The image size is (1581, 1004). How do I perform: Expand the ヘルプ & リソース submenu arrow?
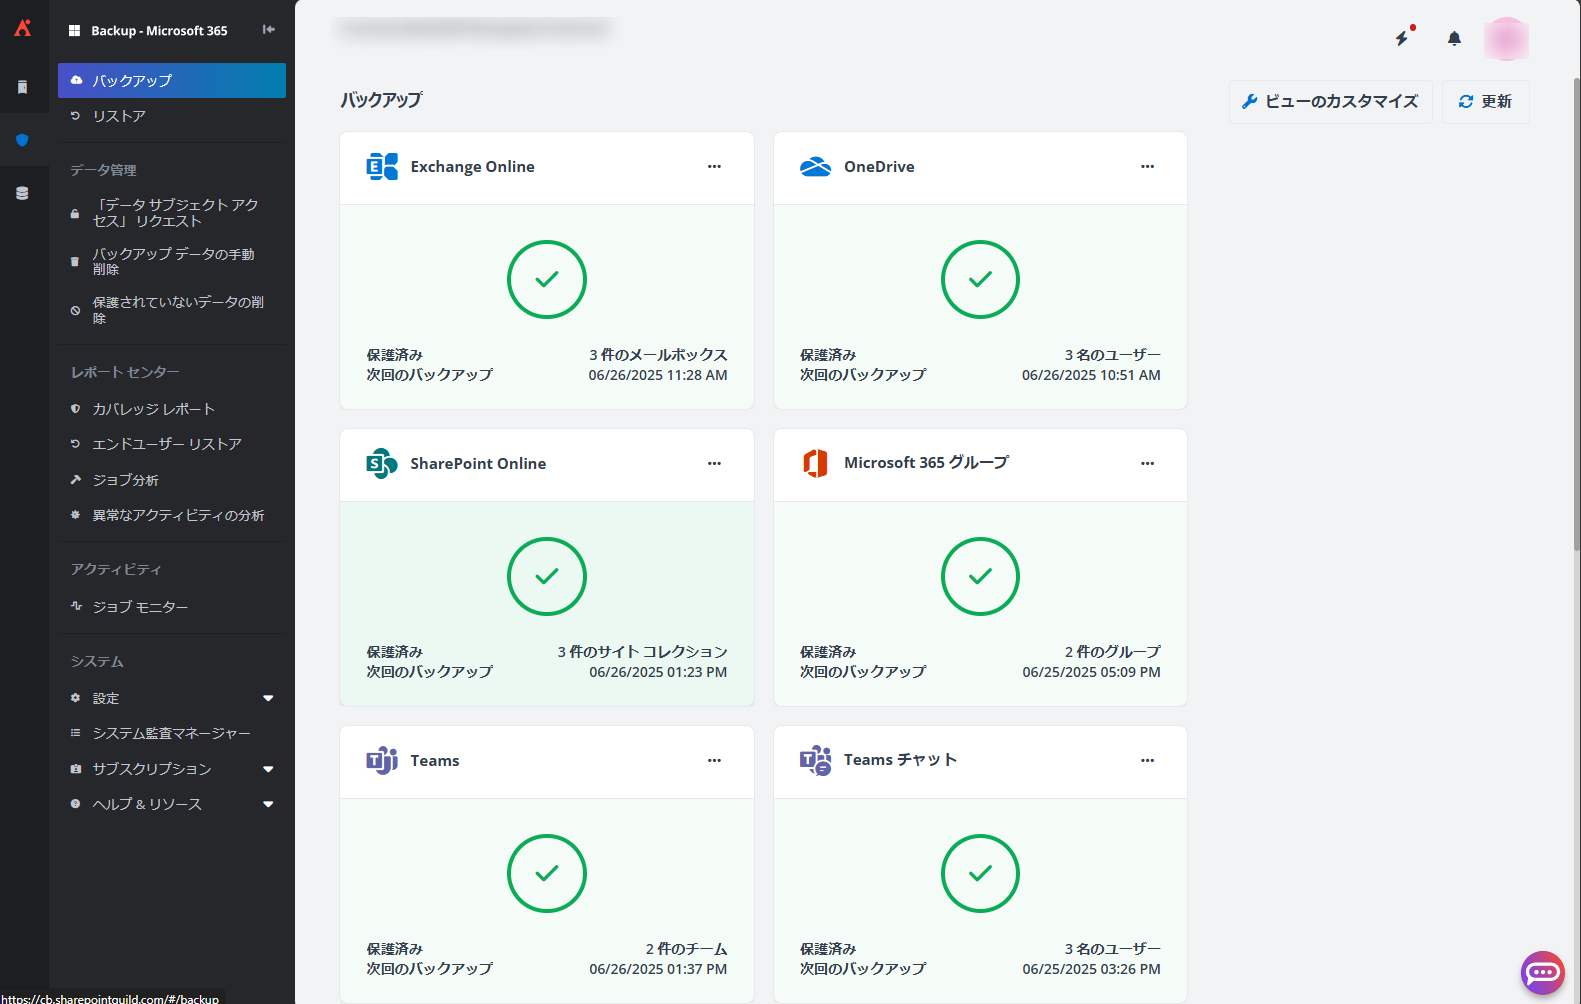268,804
